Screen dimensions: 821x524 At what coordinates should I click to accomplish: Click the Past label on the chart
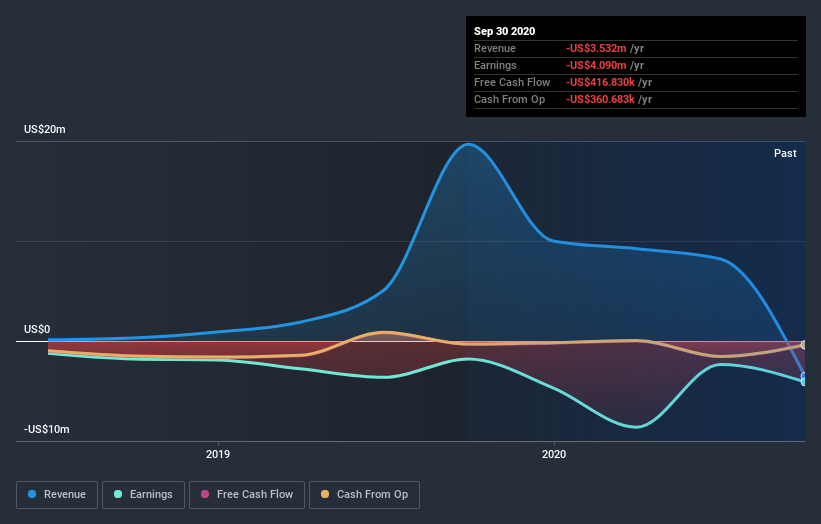(785, 153)
